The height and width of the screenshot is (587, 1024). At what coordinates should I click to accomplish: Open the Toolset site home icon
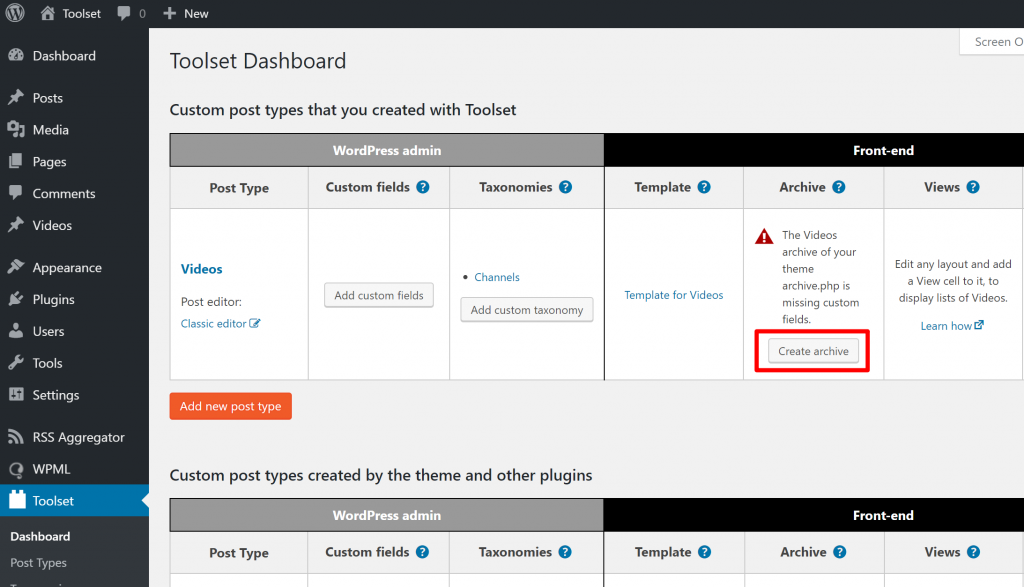coord(48,13)
